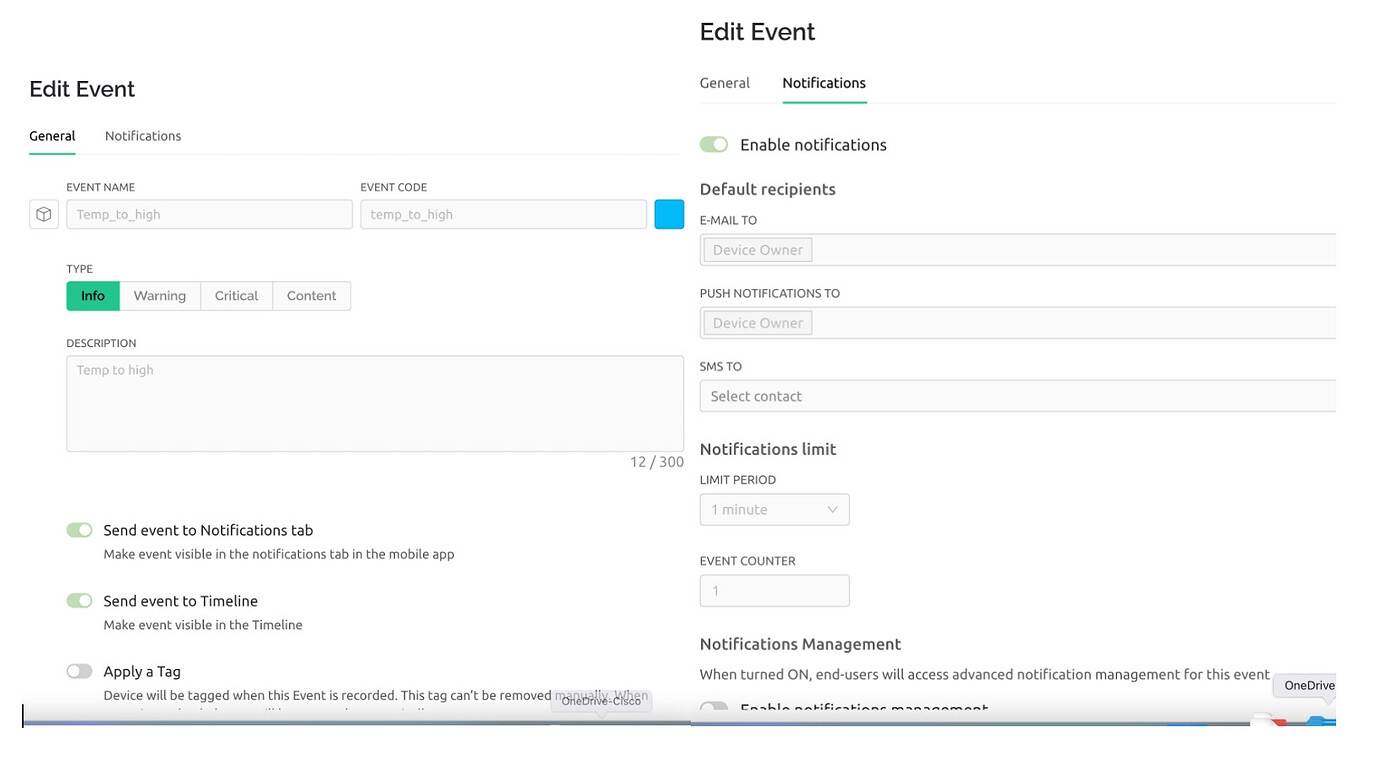Image resolution: width=1380 pixels, height=764 pixels.
Task: Select the Content event type
Action: (x=311, y=296)
